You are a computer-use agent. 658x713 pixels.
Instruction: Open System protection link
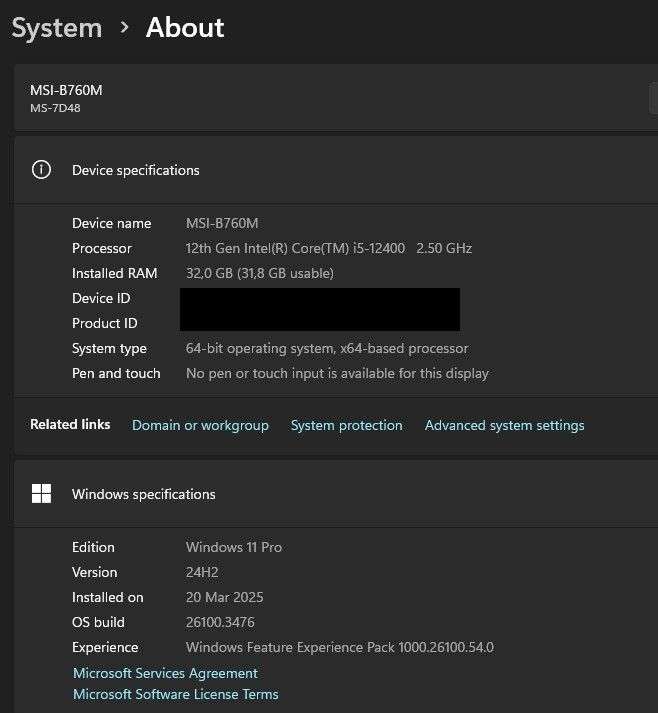[x=347, y=425]
